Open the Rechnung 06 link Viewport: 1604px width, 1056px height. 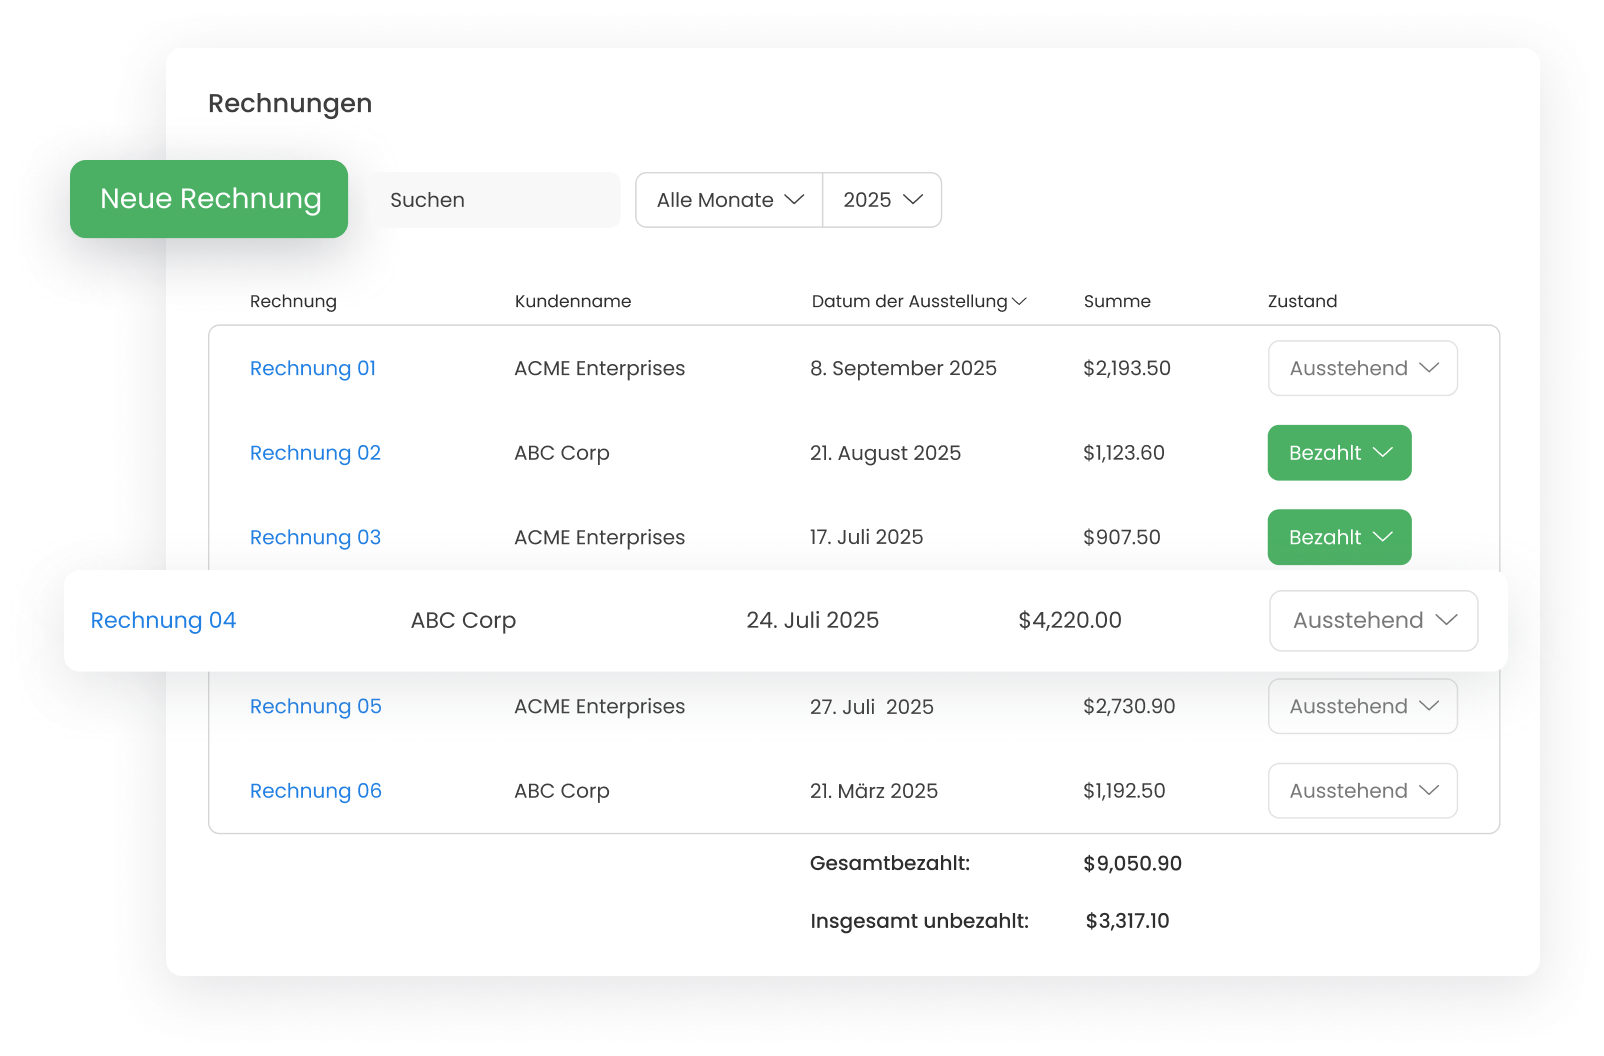pos(315,791)
